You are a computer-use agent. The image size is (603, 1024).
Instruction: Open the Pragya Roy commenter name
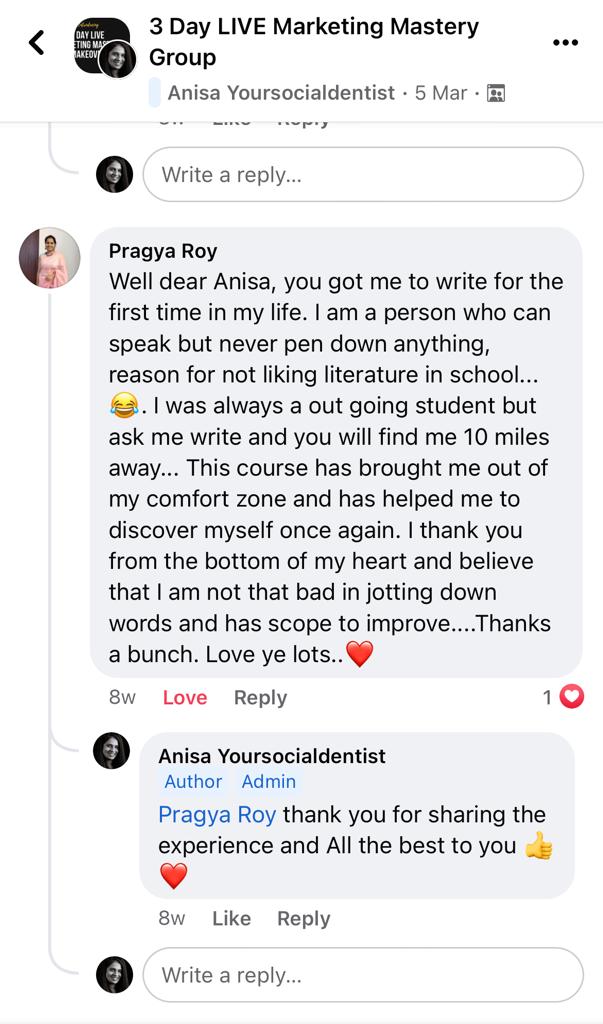(x=163, y=251)
